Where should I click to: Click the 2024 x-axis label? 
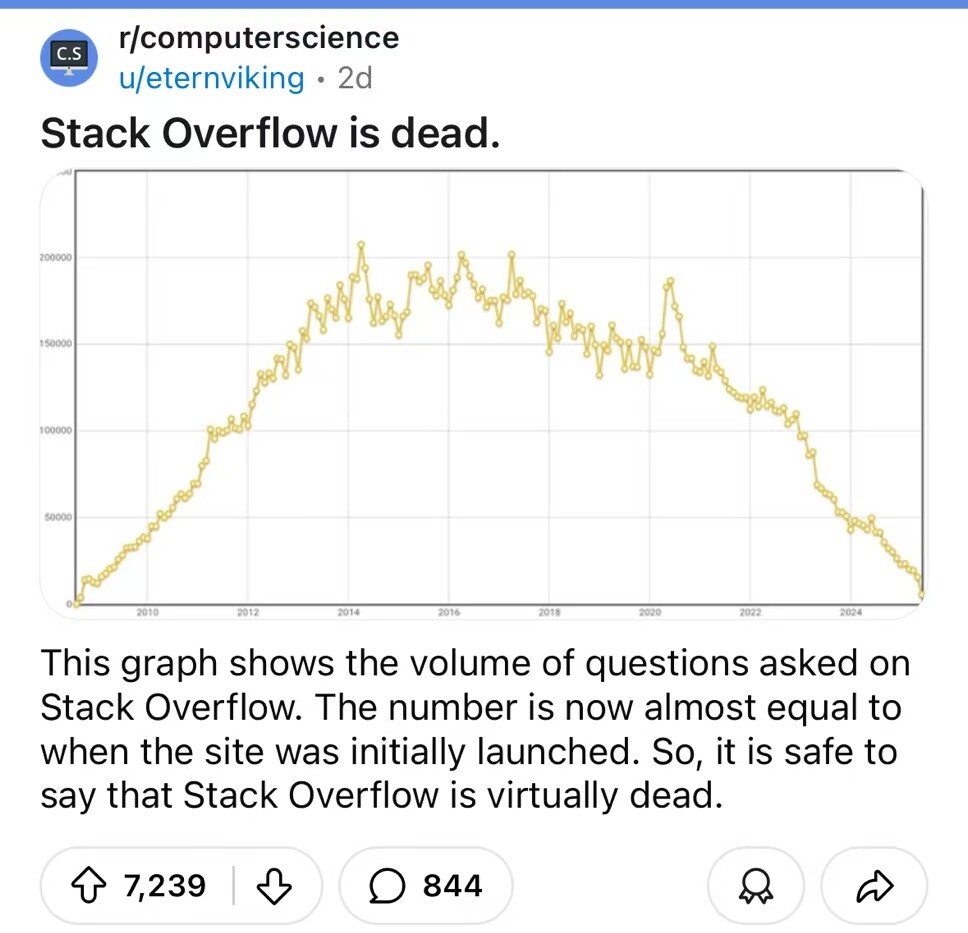point(851,612)
